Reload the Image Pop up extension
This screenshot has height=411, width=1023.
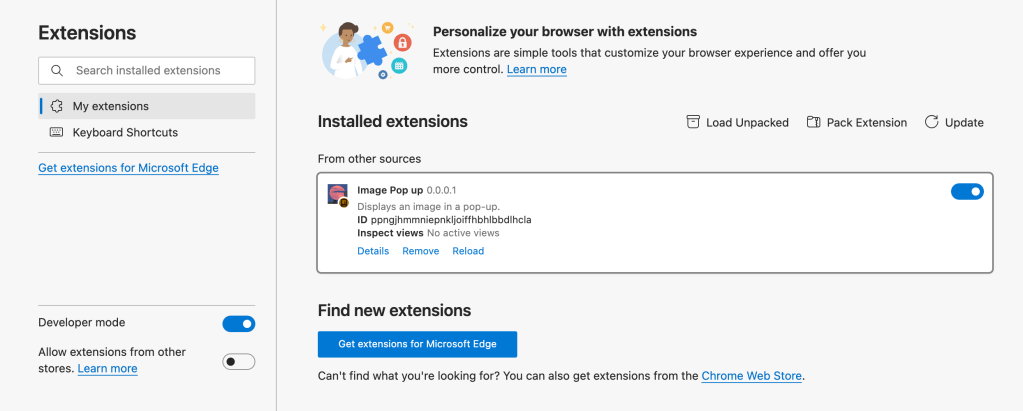[x=468, y=251]
